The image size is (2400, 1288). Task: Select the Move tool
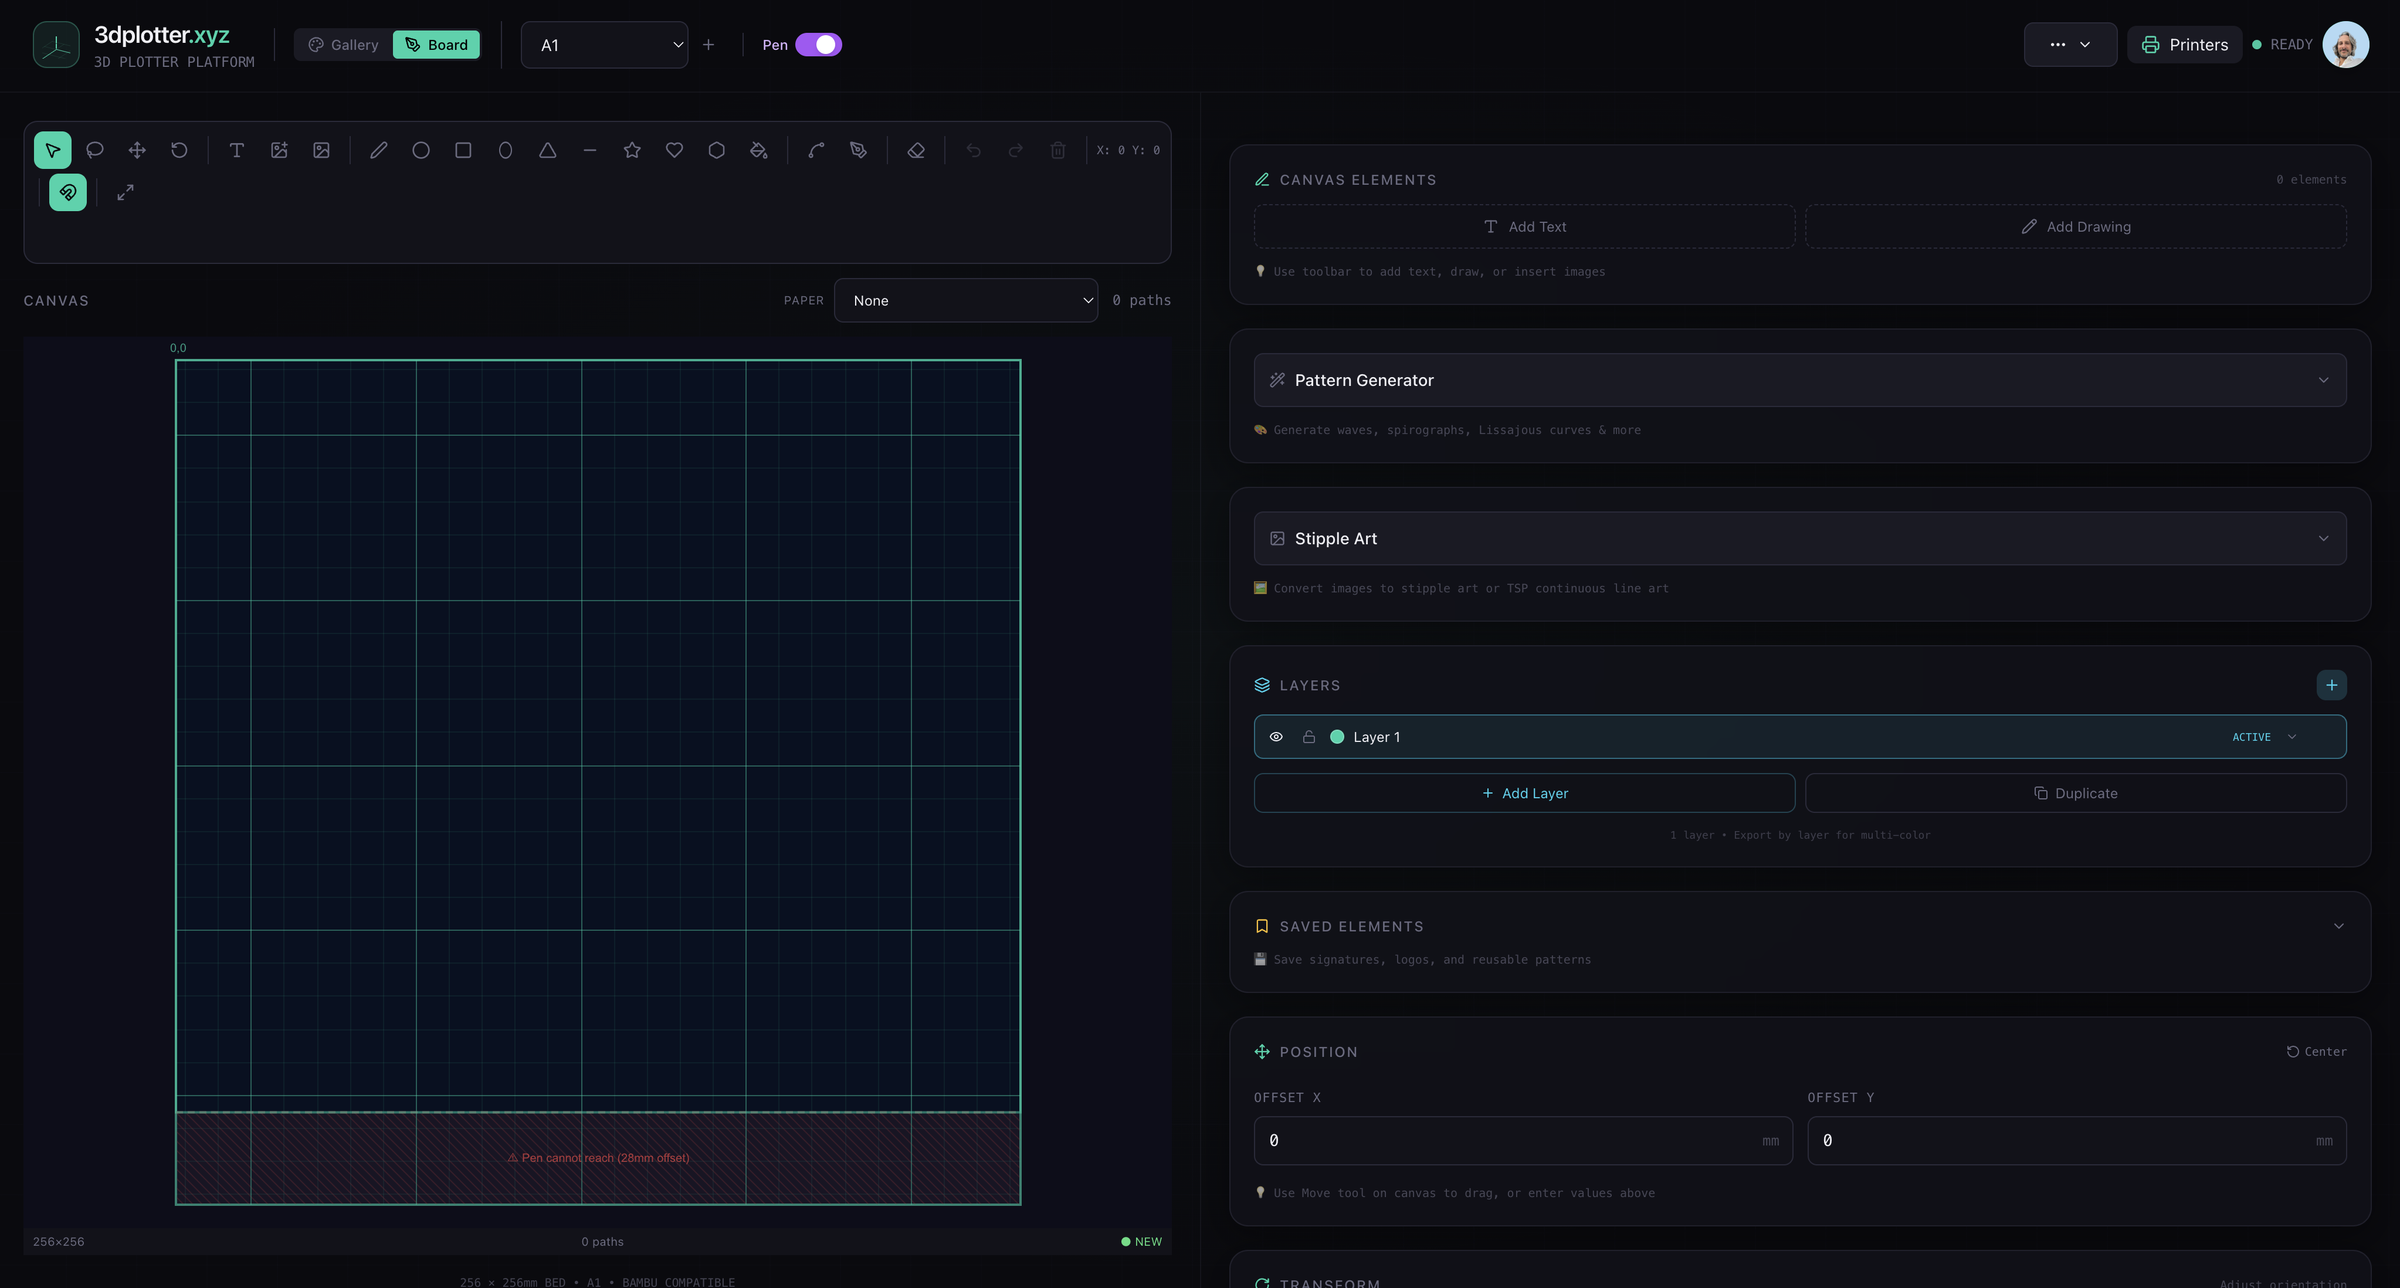tap(137, 150)
